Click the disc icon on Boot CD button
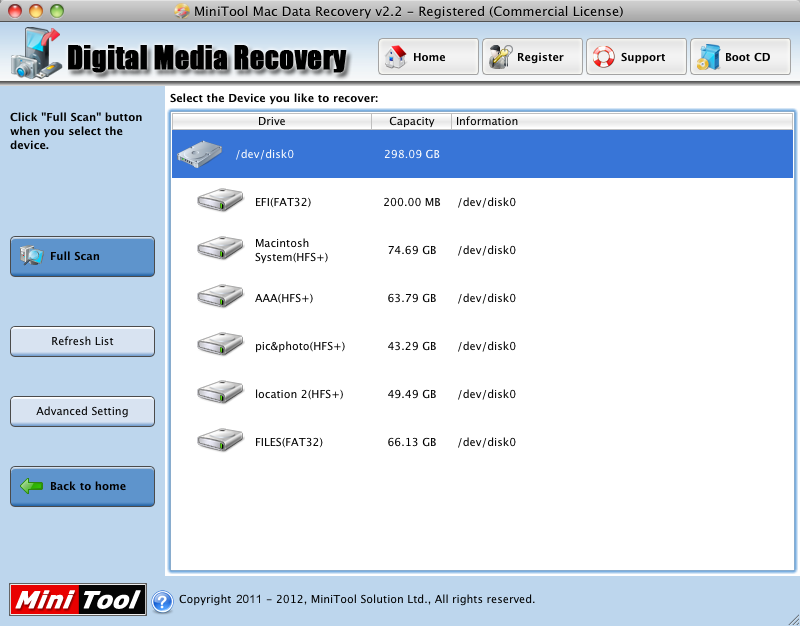This screenshot has width=800, height=626. (x=708, y=57)
